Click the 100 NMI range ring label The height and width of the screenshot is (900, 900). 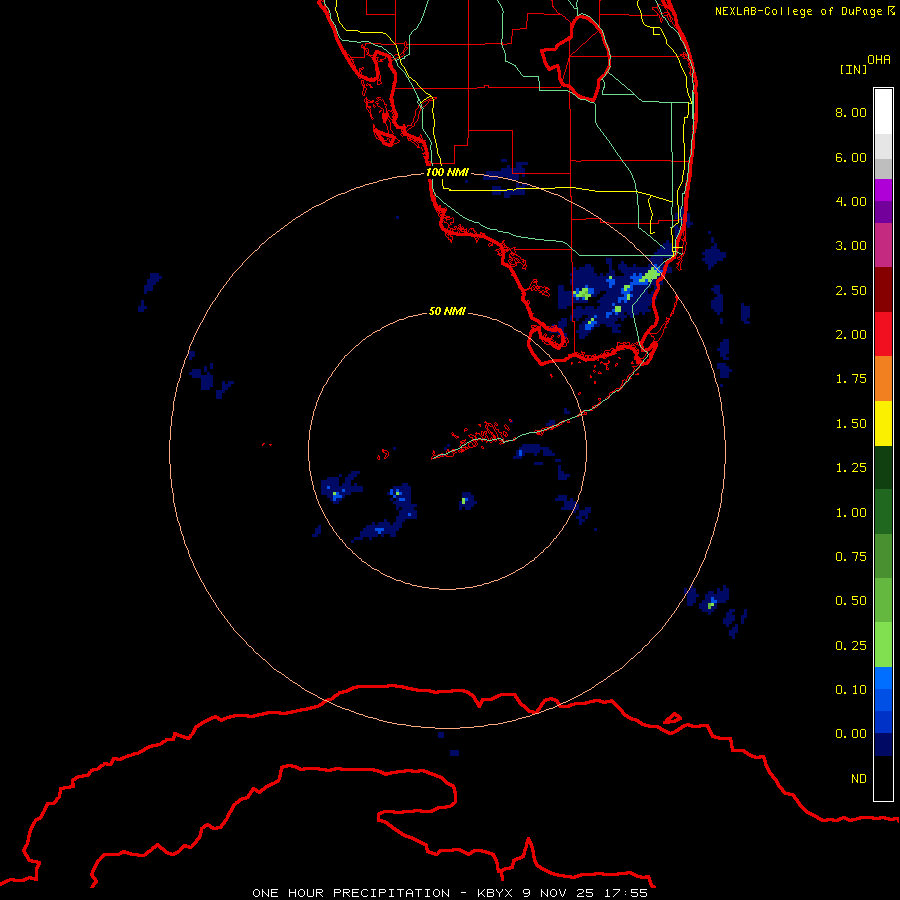pyautogui.click(x=447, y=172)
